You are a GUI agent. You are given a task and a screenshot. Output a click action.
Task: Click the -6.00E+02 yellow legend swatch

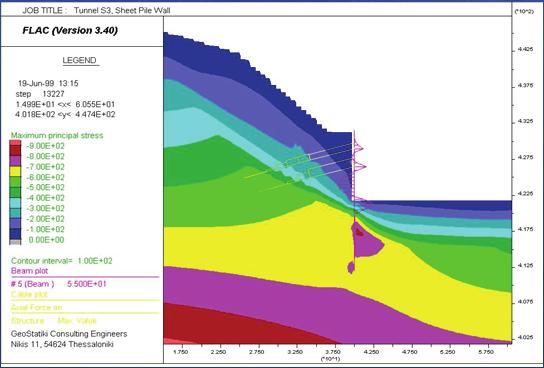tap(15, 171)
